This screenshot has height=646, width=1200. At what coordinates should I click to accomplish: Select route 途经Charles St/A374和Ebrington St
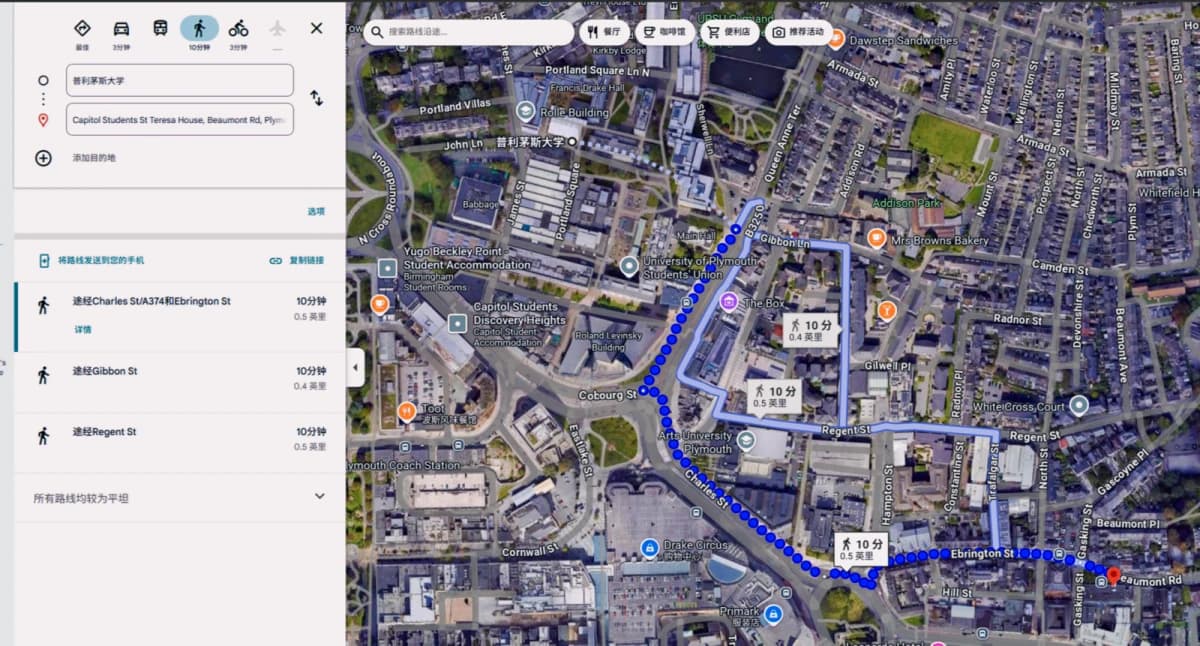click(x=180, y=316)
